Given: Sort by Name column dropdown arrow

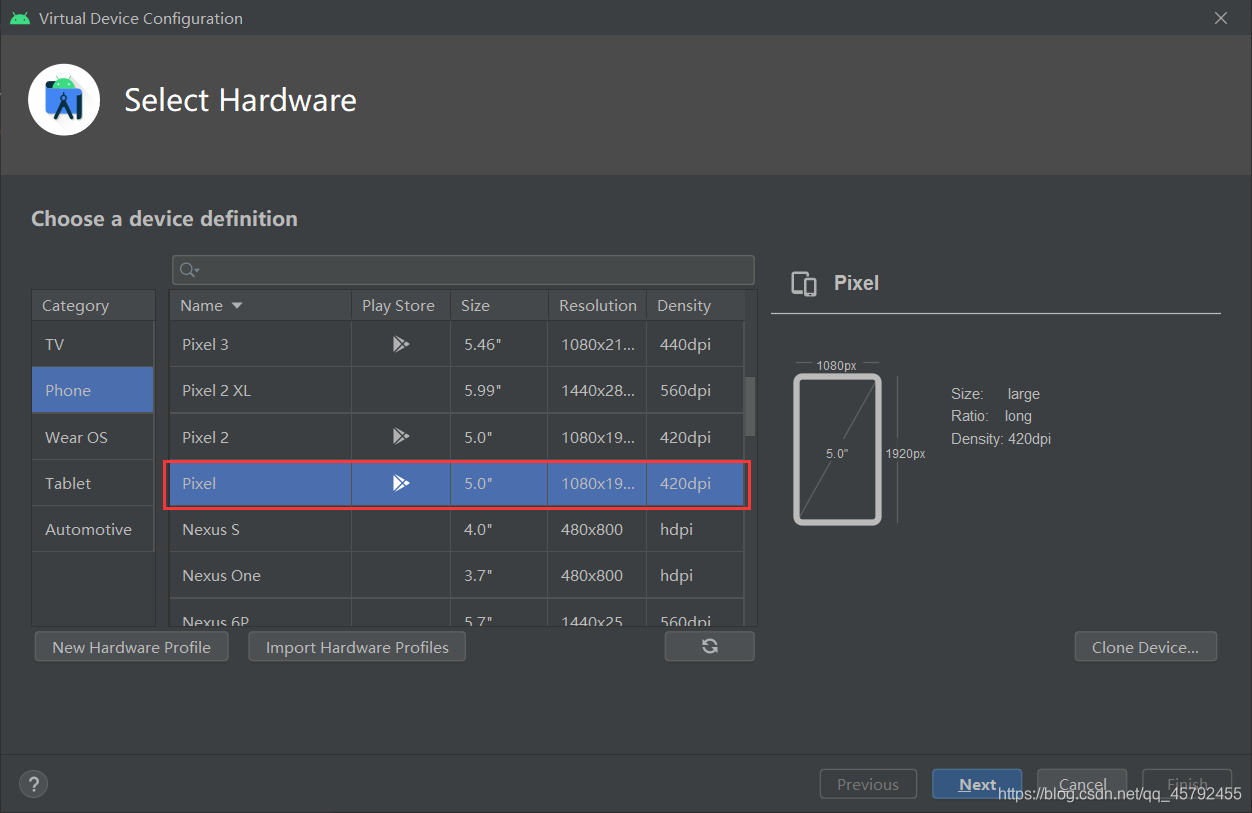Looking at the screenshot, I should 237,305.
